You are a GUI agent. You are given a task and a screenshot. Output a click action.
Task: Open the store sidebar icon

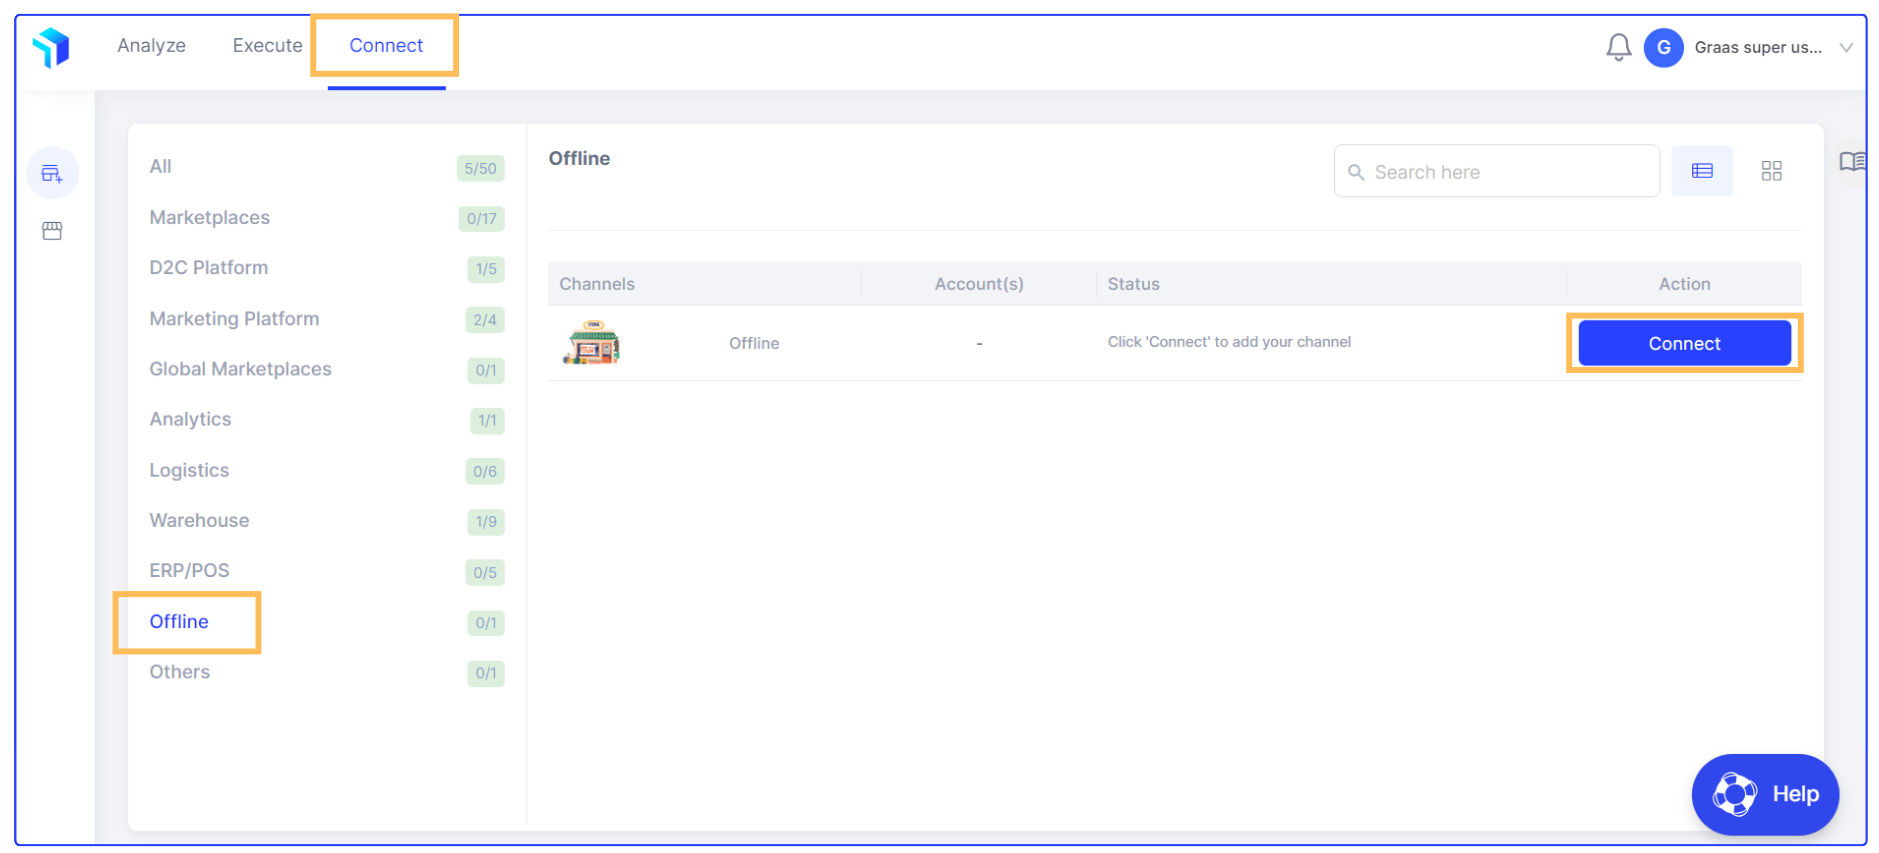point(52,231)
